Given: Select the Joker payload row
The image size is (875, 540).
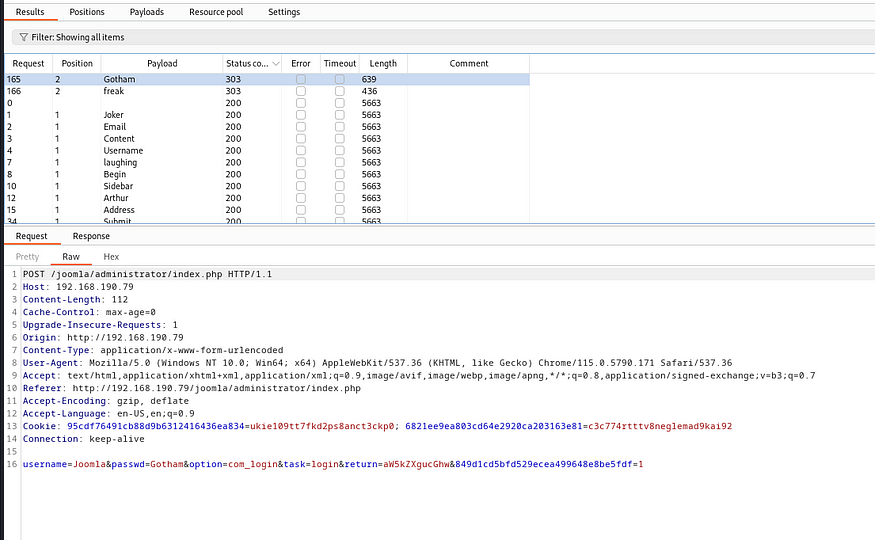Looking at the screenshot, I should 267,115.
